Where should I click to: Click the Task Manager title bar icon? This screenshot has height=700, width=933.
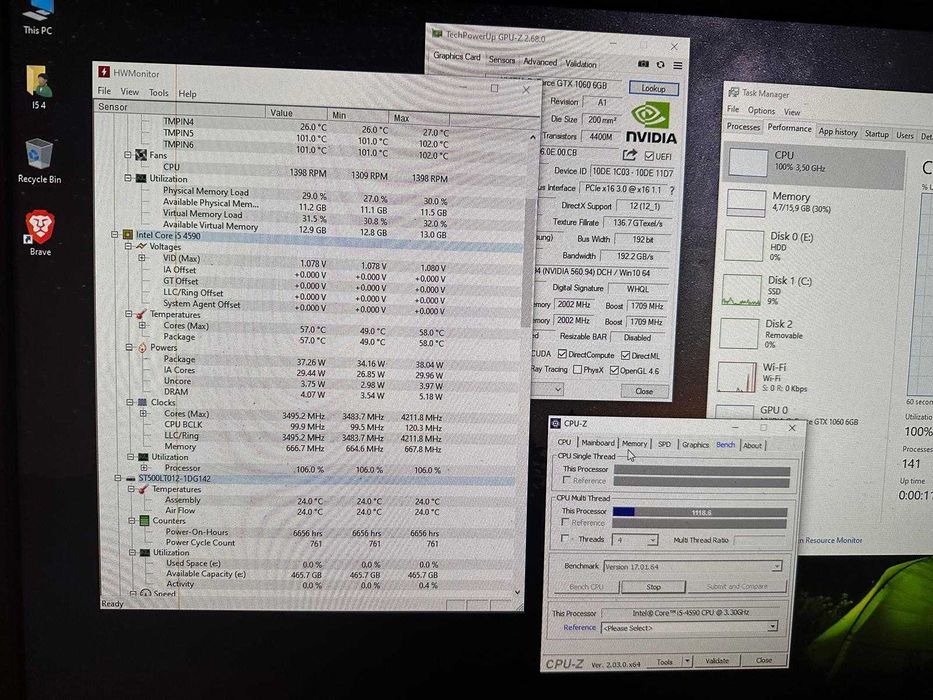pyautogui.click(x=734, y=92)
